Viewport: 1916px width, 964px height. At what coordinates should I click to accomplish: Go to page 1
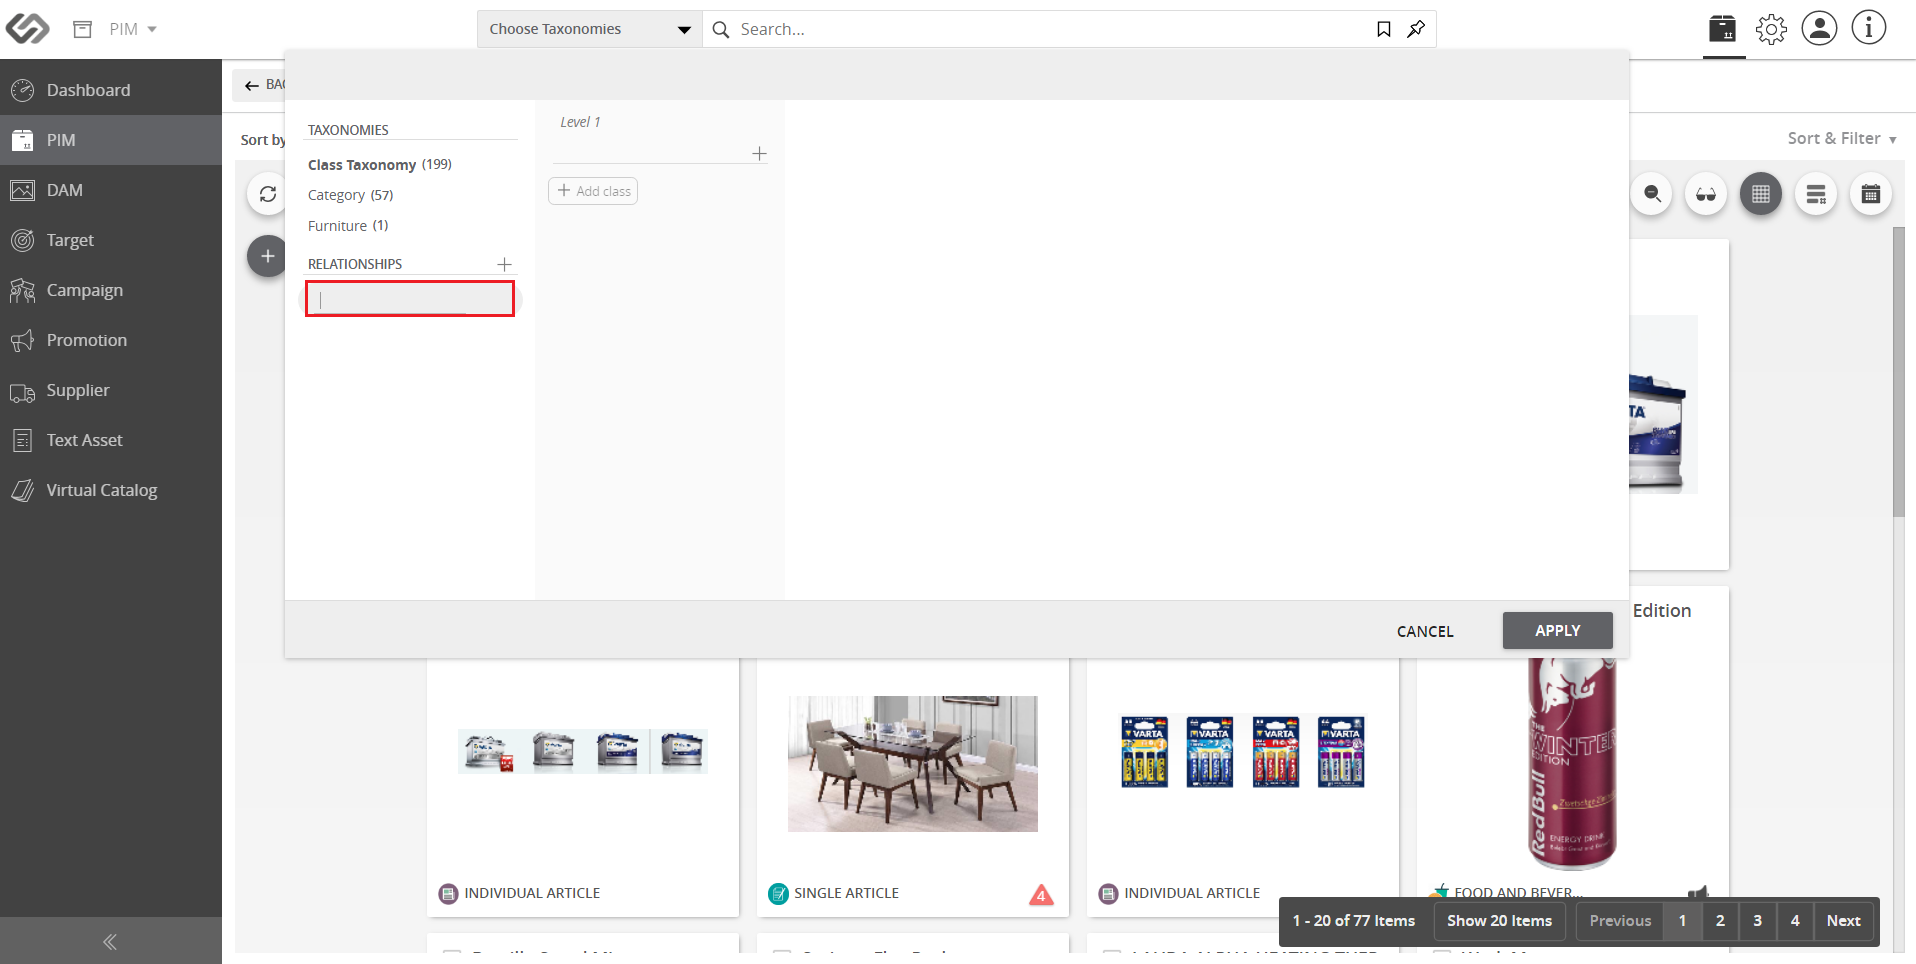[x=1683, y=921]
